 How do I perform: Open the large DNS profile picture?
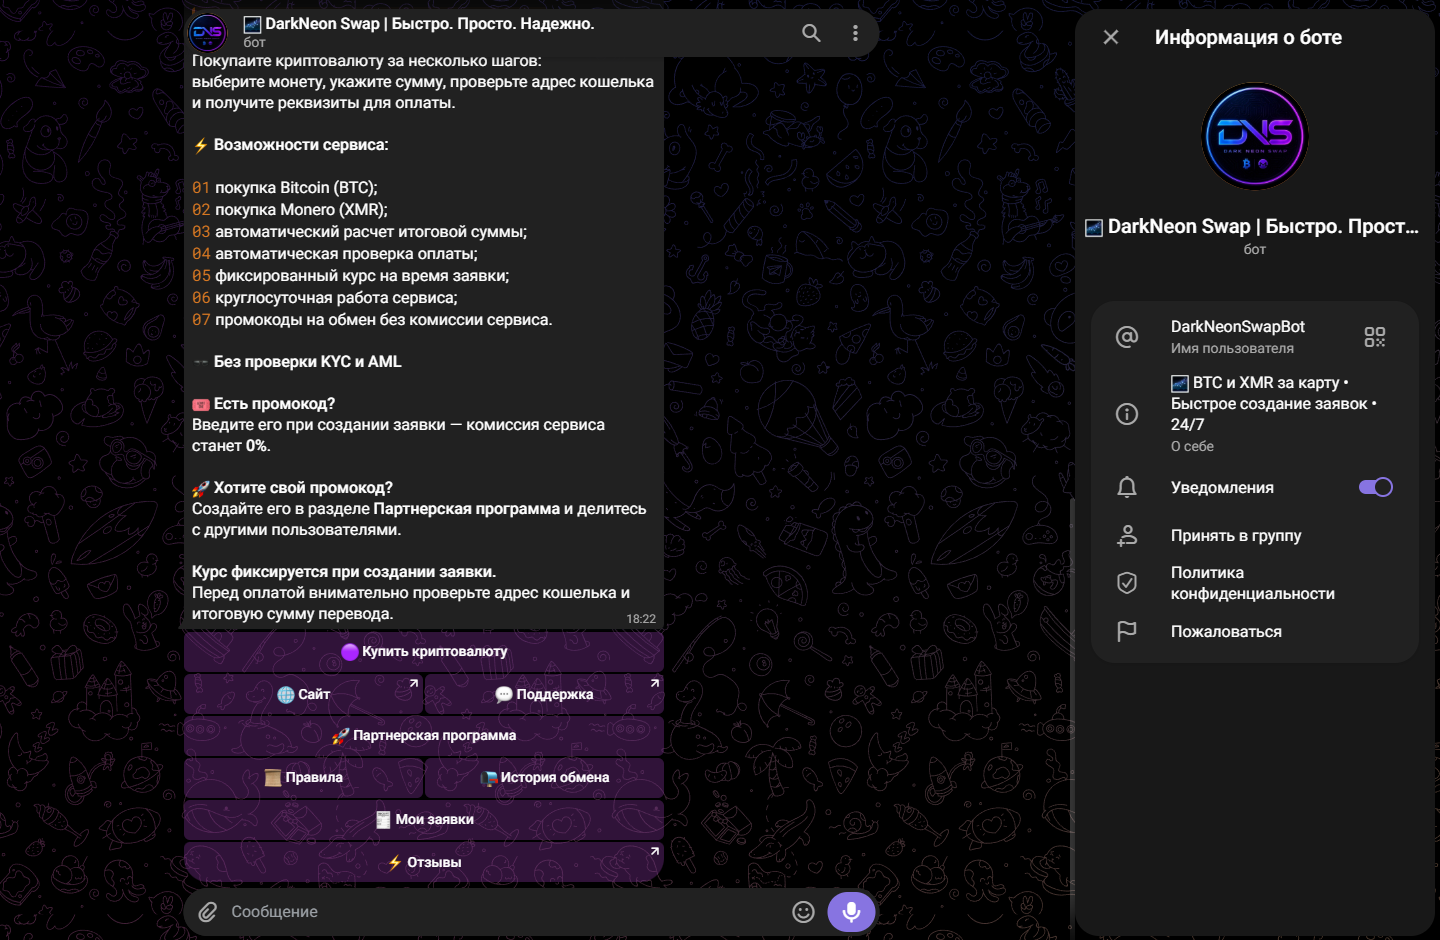(1255, 136)
